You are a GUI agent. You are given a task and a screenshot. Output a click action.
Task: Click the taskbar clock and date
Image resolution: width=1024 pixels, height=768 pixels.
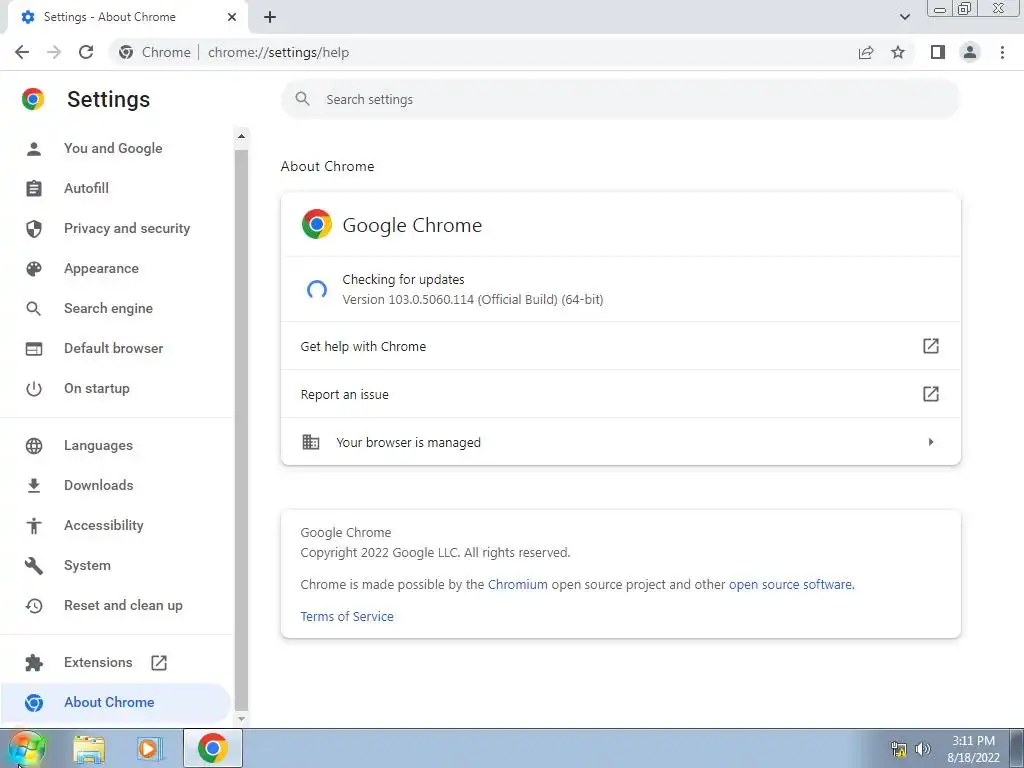[x=973, y=749]
